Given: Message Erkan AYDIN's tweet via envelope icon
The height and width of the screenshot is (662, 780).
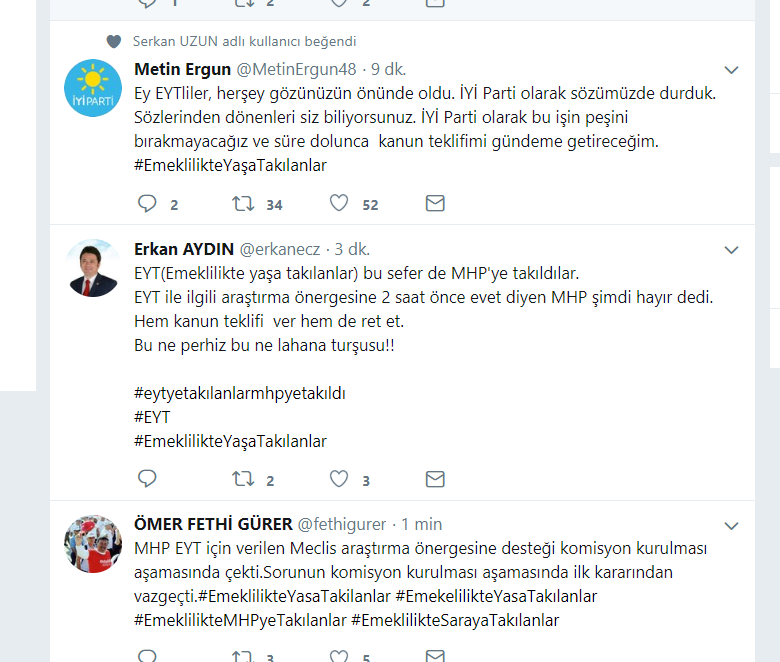Looking at the screenshot, I should pyautogui.click(x=435, y=479).
